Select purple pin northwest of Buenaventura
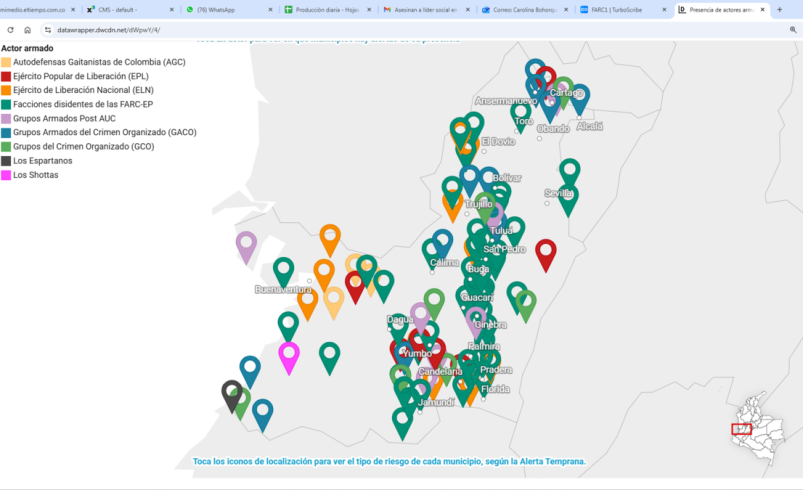803x490 pixels. (x=246, y=244)
